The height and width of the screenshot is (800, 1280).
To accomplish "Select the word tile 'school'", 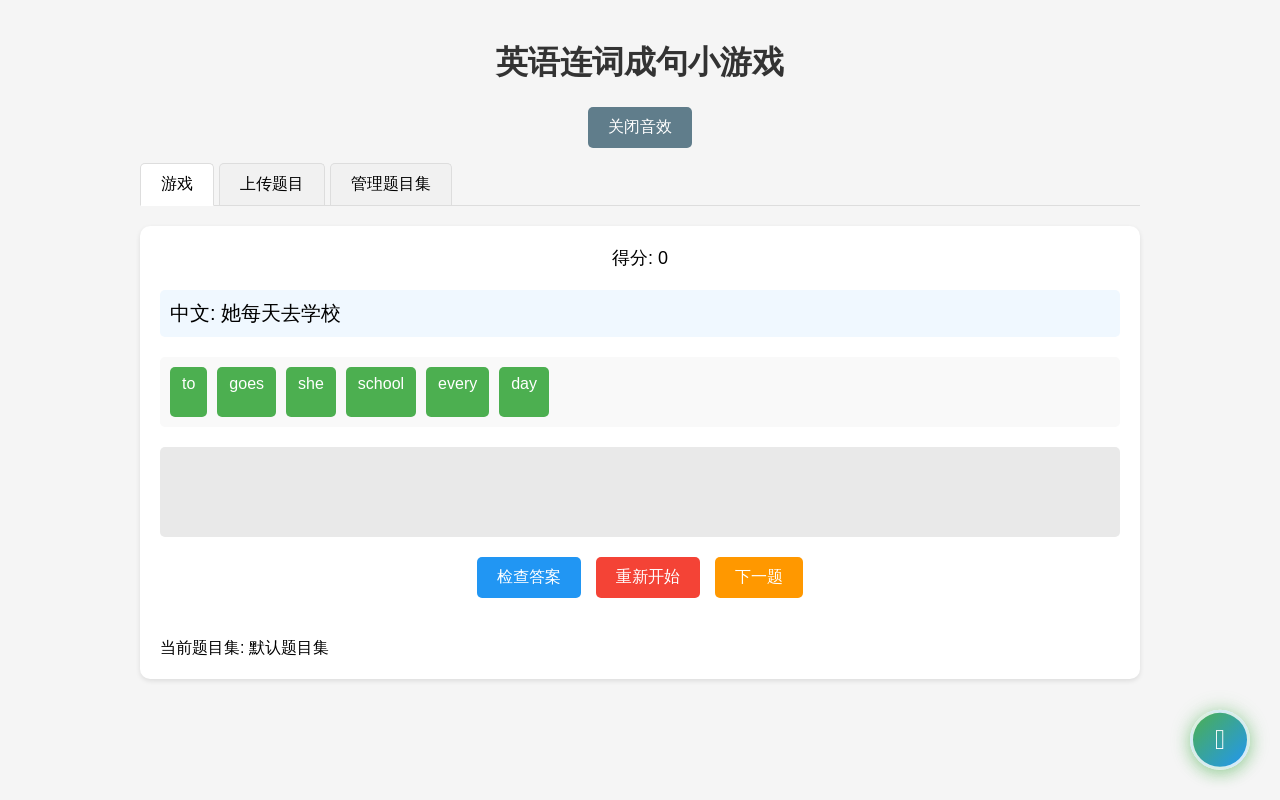I will tap(380, 391).
